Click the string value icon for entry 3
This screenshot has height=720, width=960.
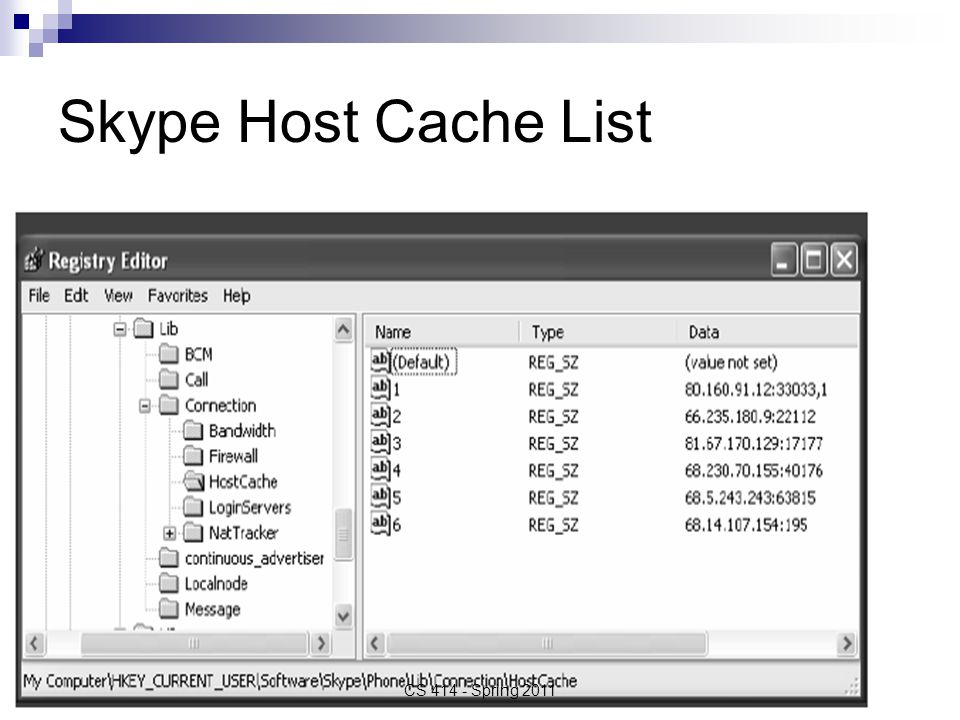pos(380,442)
